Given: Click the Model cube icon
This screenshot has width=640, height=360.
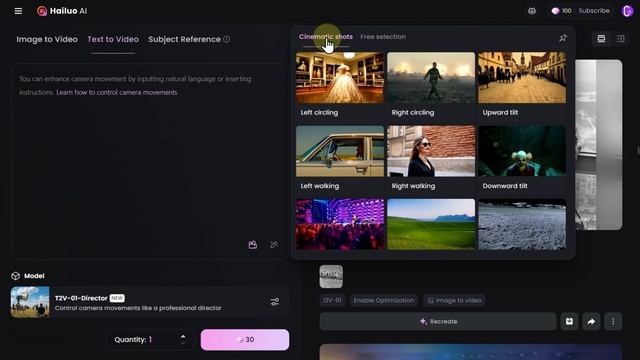Looking at the screenshot, I should [x=16, y=276].
